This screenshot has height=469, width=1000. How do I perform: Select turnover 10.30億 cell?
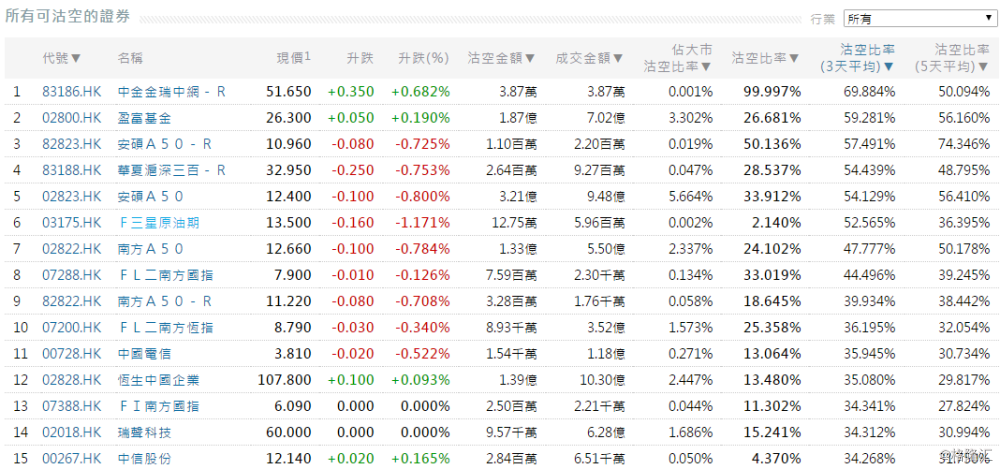pyautogui.click(x=600, y=380)
